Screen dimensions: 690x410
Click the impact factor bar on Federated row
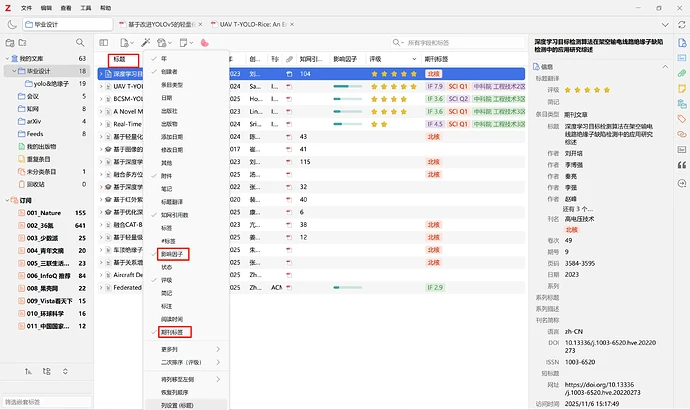[348, 288]
